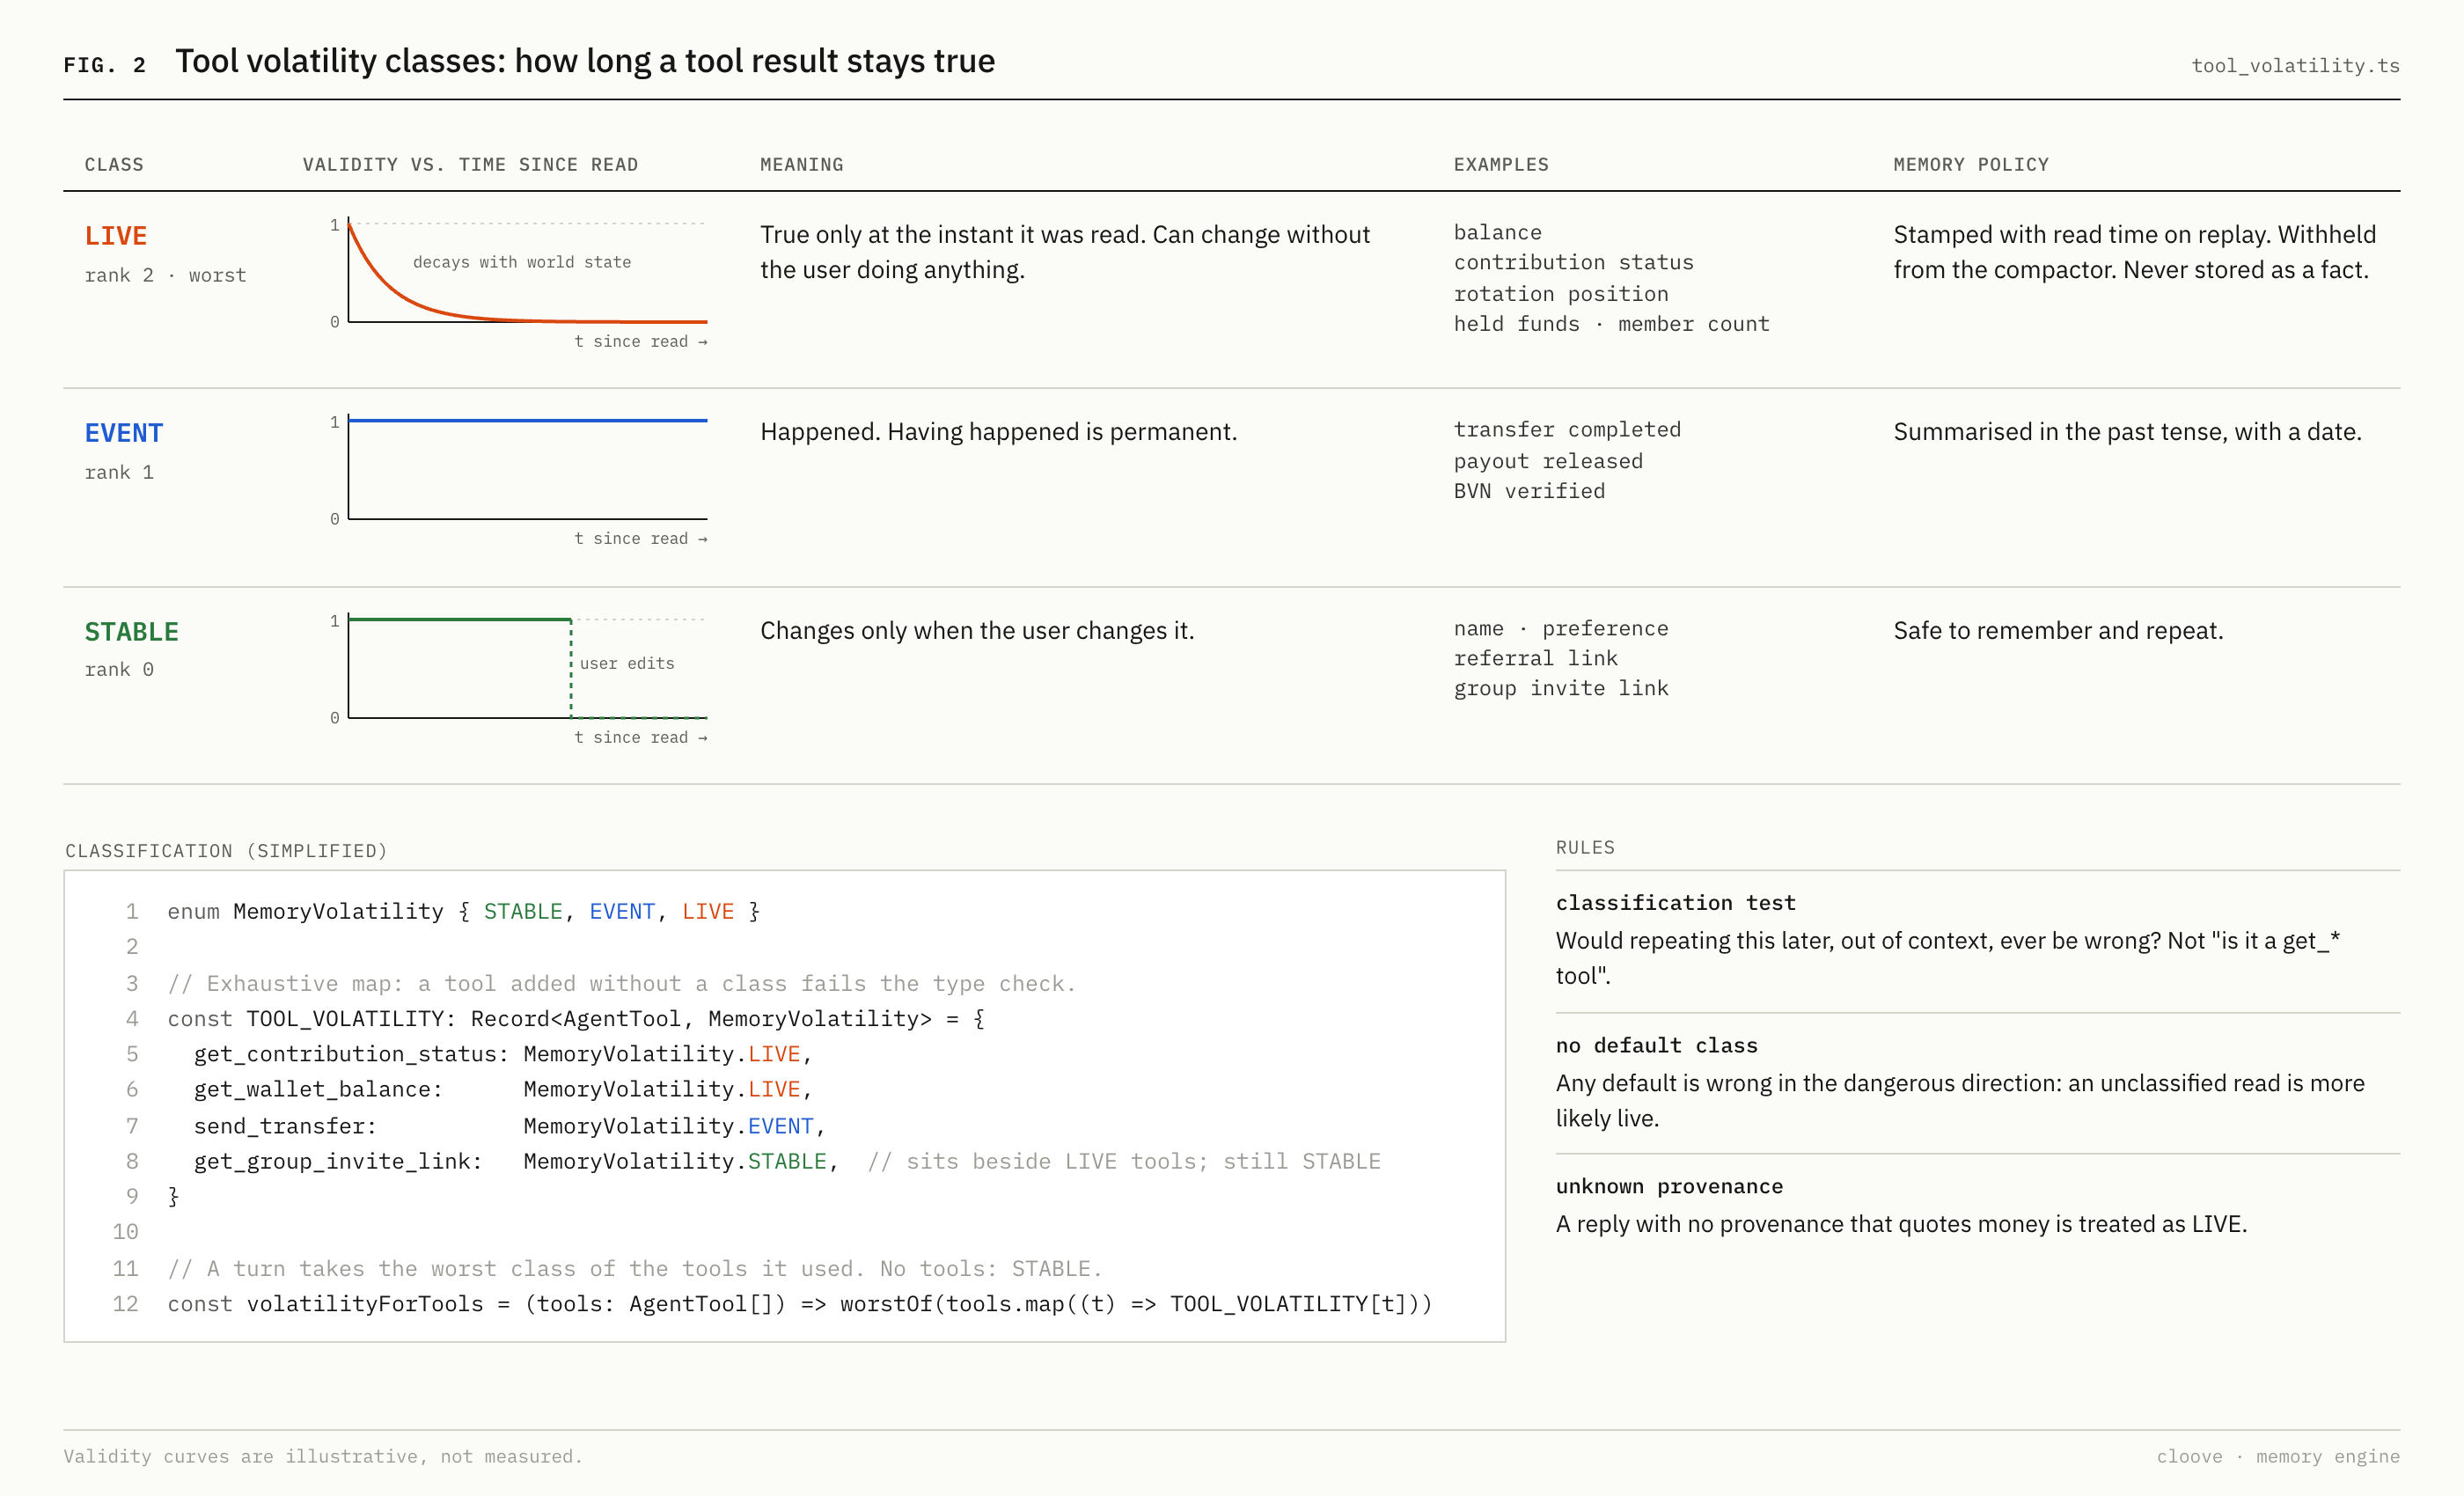2464x1496 pixels.
Task: Click the 'send_transfer' code line
Action: 509,1126
